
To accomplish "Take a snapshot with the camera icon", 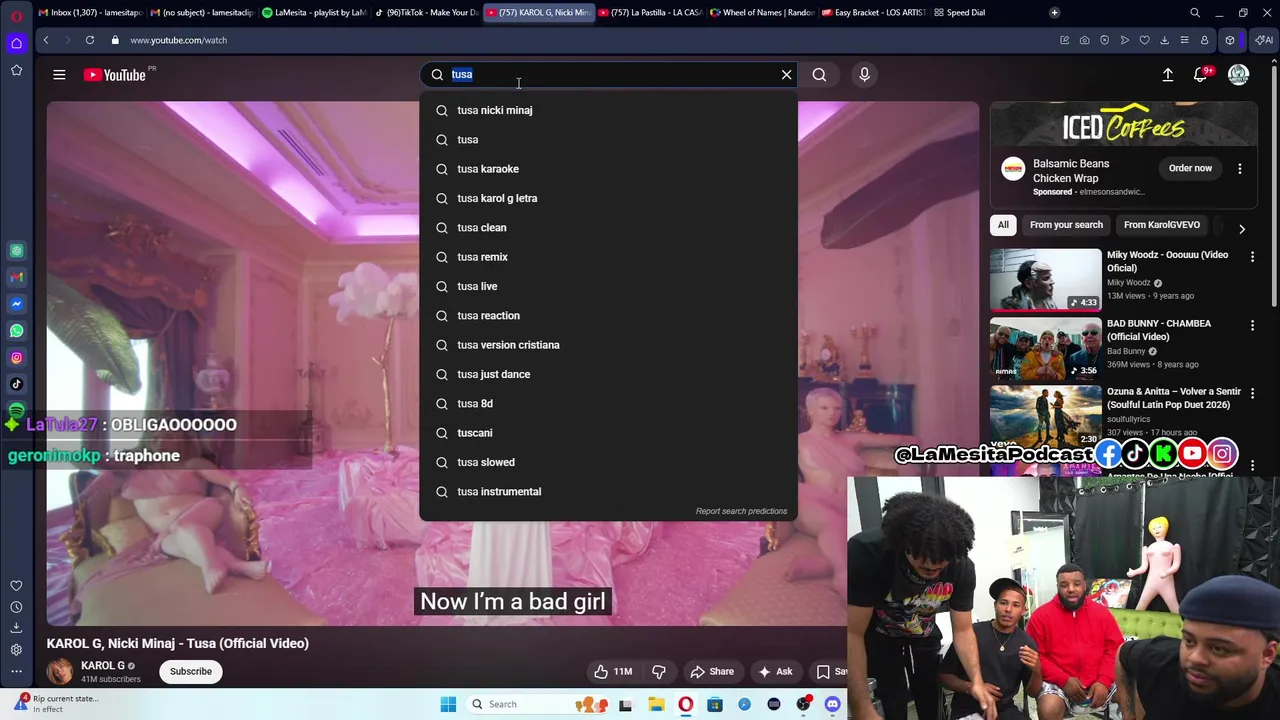I will (1084, 40).
